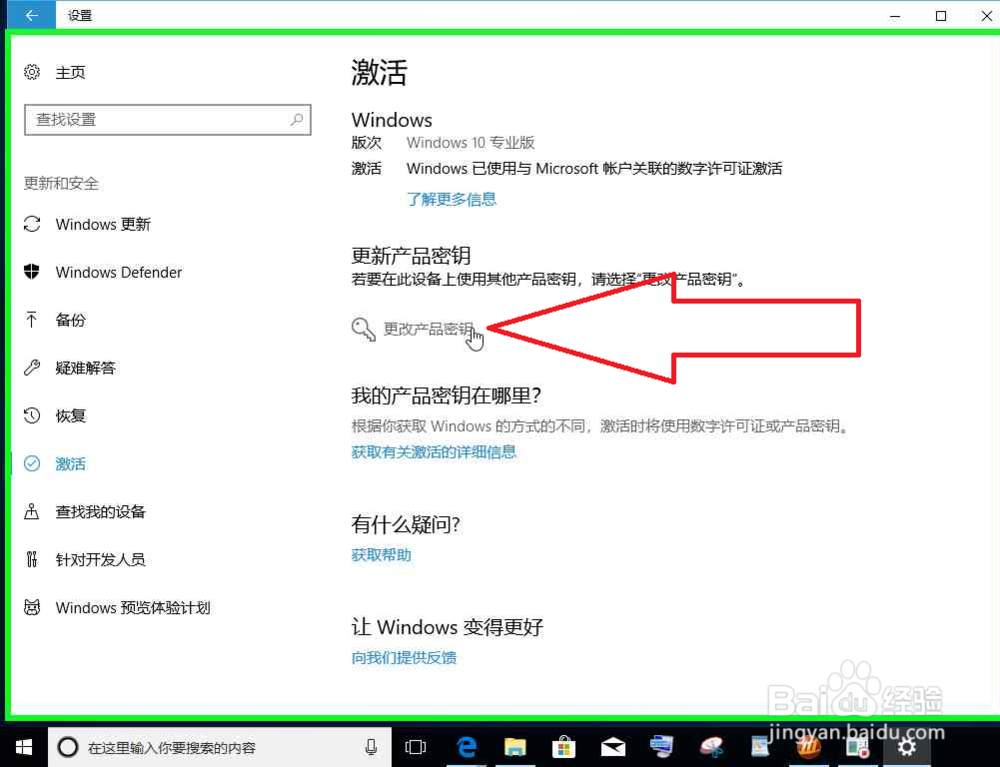This screenshot has height=767, width=1000.
Task: Click the microphone icon in taskbar search
Action: pyautogui.click(x=371, y=747)
